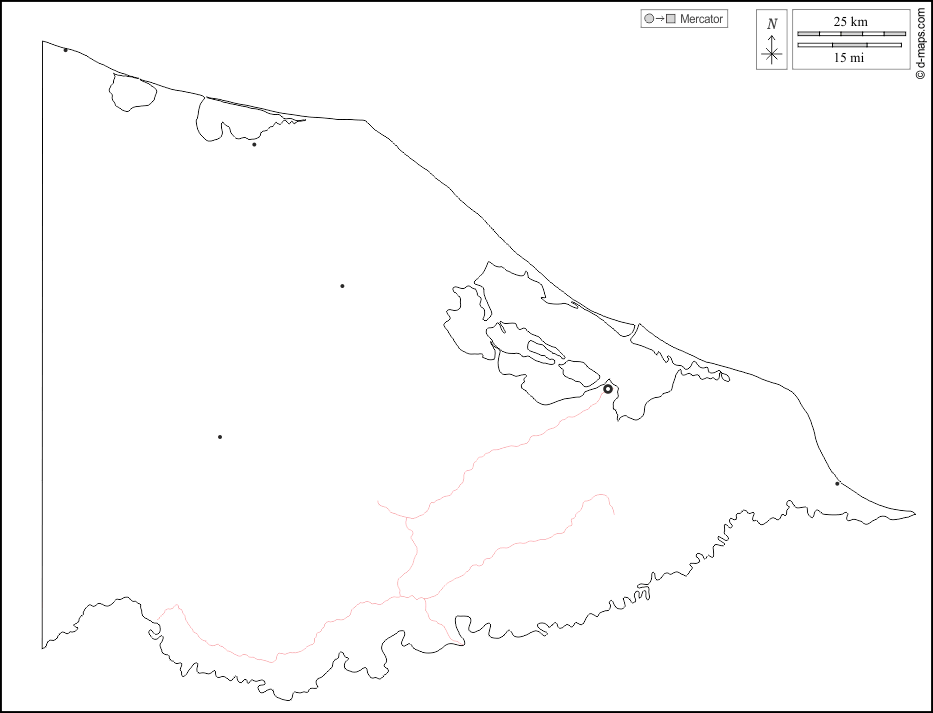Click the city dot on the east coast
This screenshot has width=933, height=713.
click(837, 484)
